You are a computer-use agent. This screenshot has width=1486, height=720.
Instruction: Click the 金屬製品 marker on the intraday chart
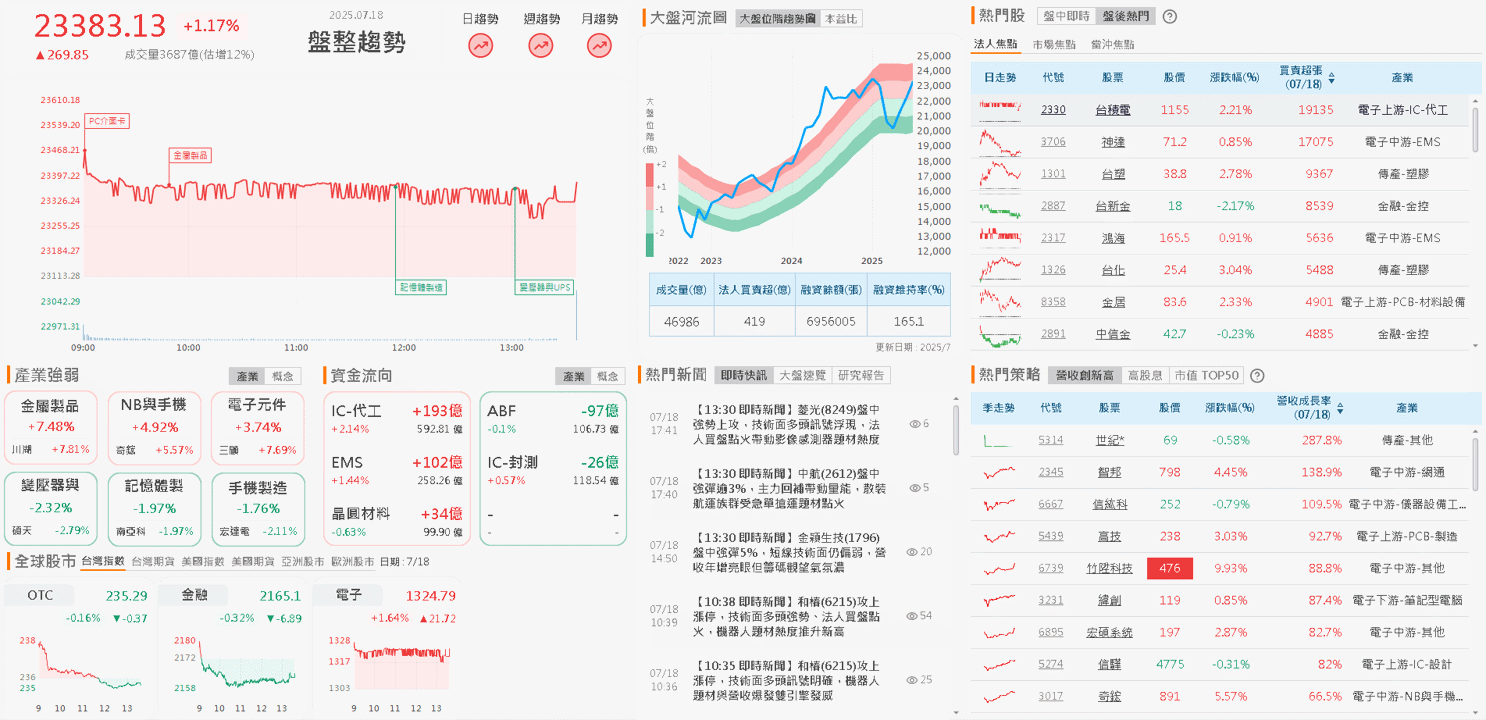click(189, 155)
